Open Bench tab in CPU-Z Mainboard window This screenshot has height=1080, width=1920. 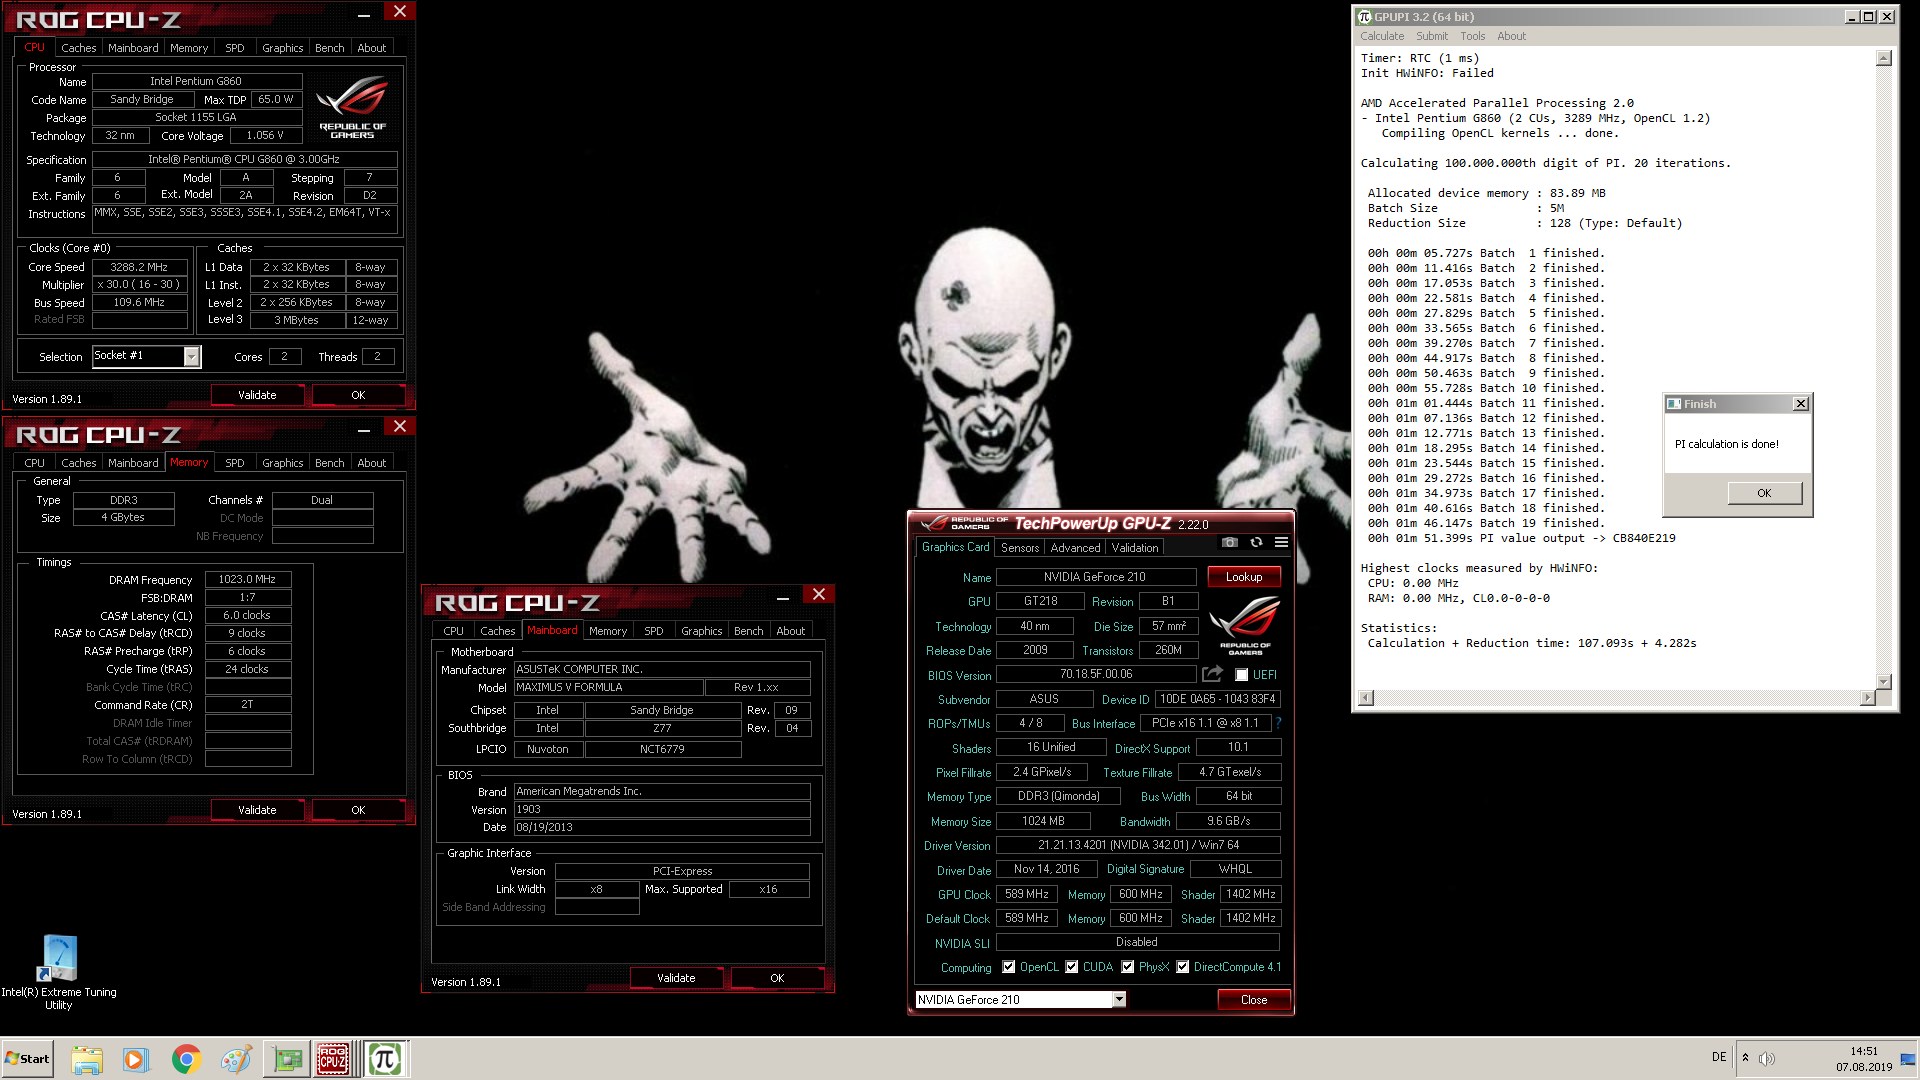click(748, 631)
